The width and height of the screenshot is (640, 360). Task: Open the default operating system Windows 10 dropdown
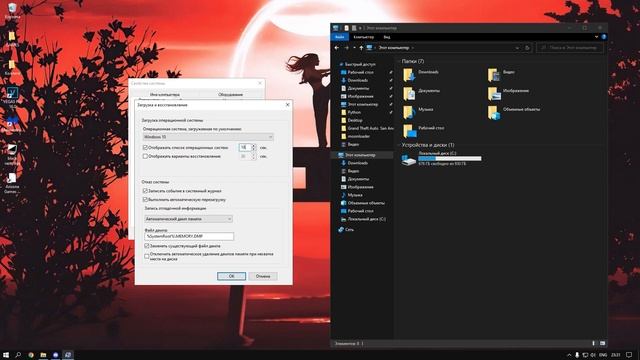208,137
